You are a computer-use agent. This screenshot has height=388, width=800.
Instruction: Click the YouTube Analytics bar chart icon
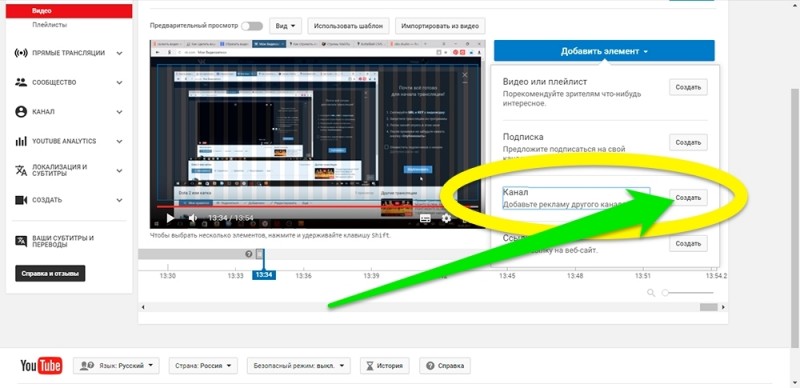pyautogui.click(x=21, y=141)
